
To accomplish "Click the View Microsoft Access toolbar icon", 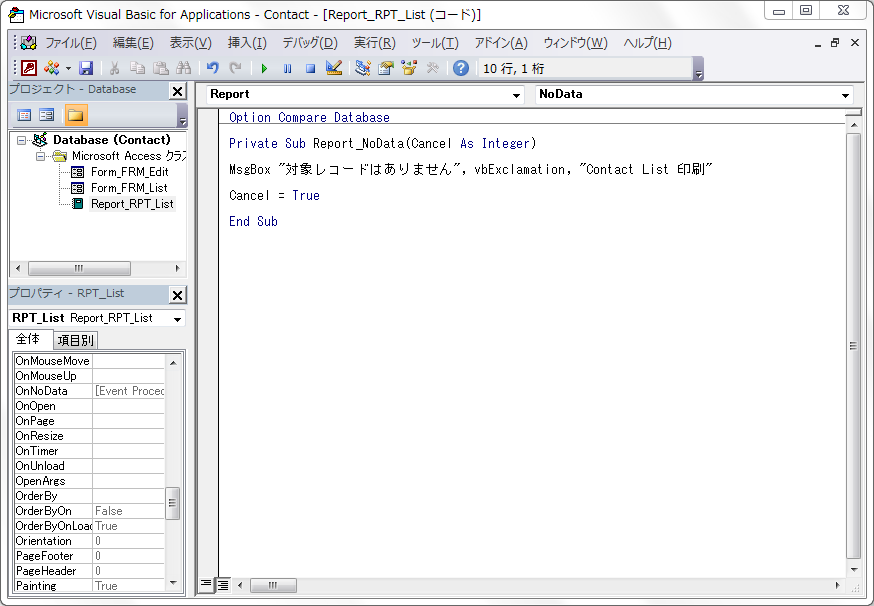I will [29, 68].
